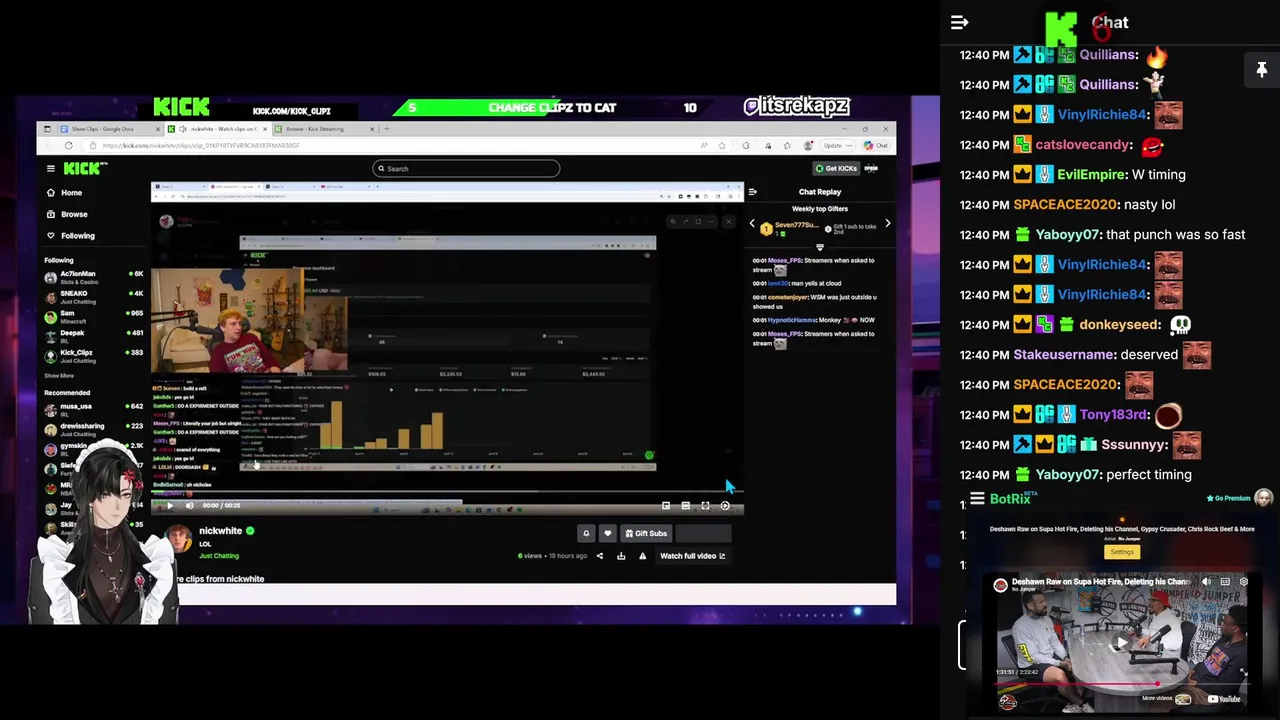This screenshot has height=720, width=1280.
Task: Play the YouTube video in the BotRix player
Action: click(1121, 641)
